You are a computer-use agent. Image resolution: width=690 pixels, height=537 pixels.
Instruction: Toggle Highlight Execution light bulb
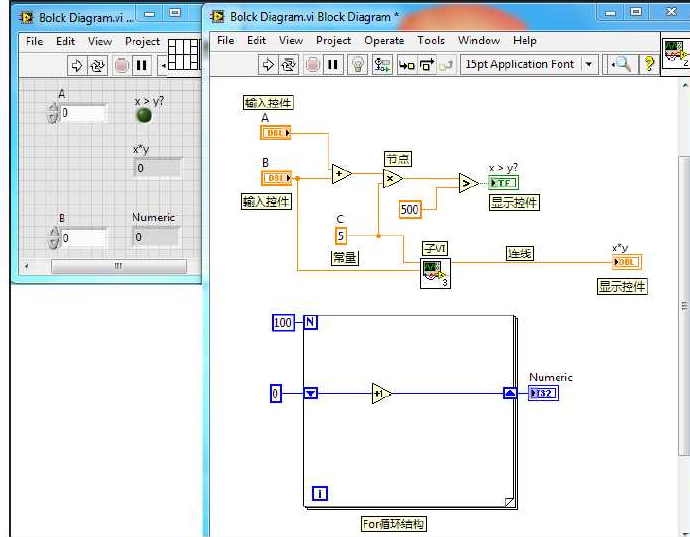(x=358, y=65)
